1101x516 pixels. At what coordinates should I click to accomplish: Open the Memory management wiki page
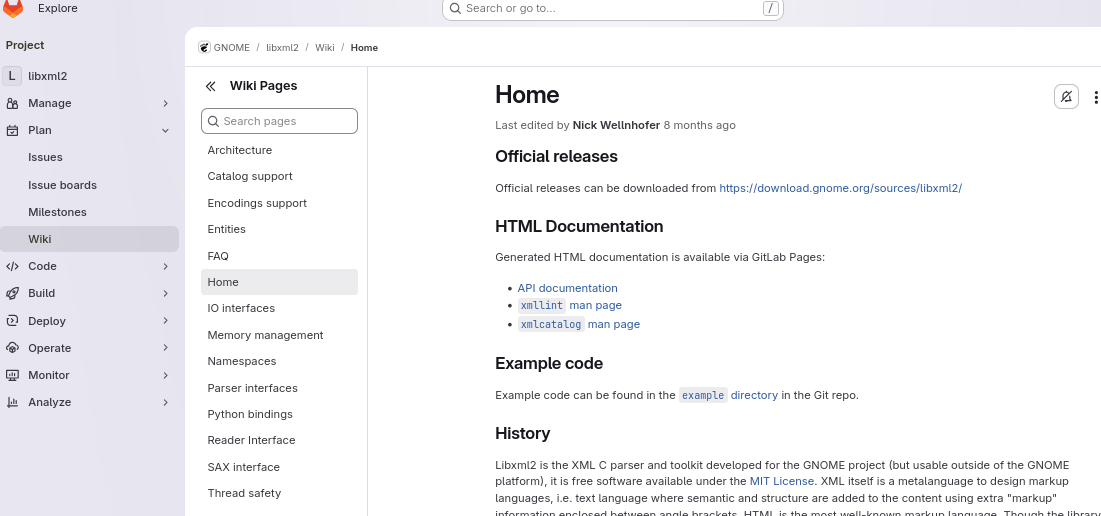tap(265, 335)
